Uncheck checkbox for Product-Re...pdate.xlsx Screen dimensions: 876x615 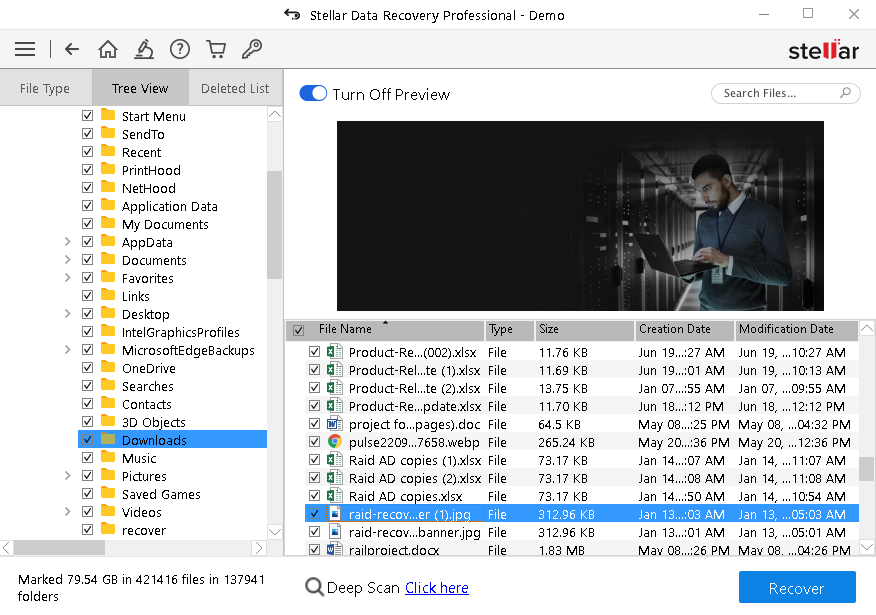(315, 406)
